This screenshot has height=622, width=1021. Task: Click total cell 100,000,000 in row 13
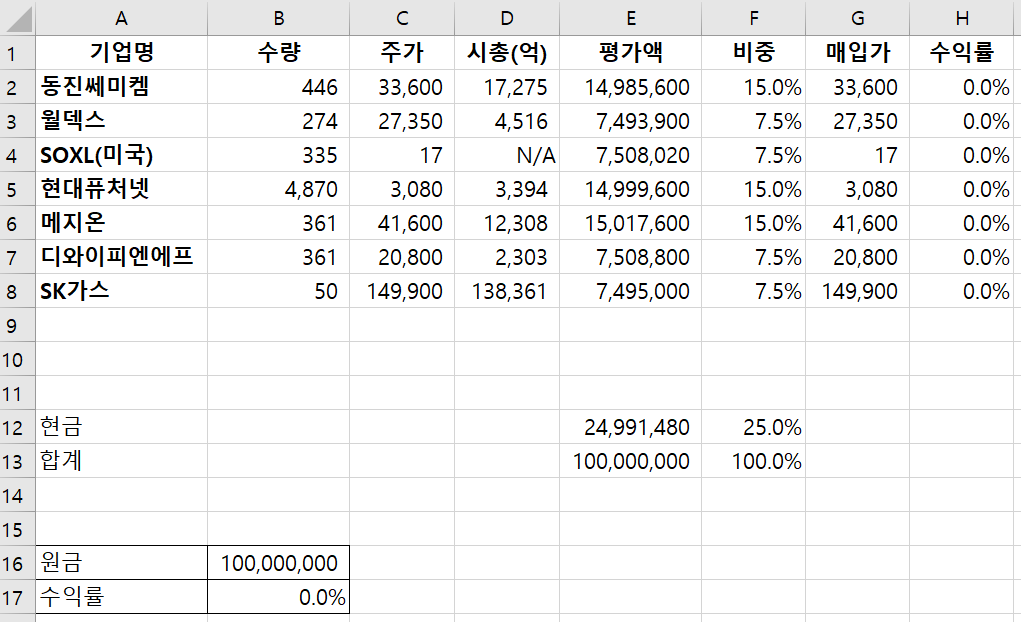tap(630, 461)
